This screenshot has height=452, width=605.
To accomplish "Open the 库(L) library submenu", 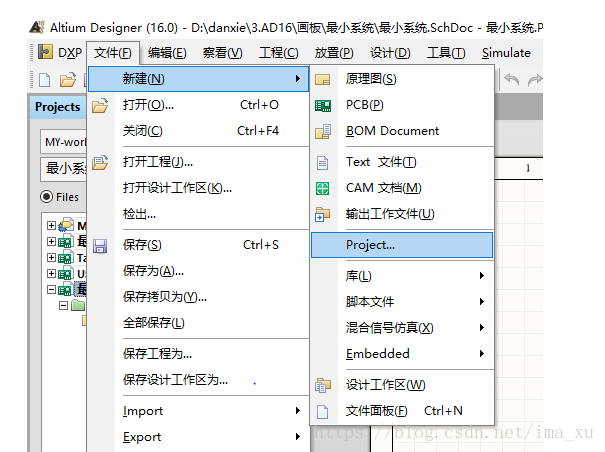I will pyautogui.click(x=402, y=276).
